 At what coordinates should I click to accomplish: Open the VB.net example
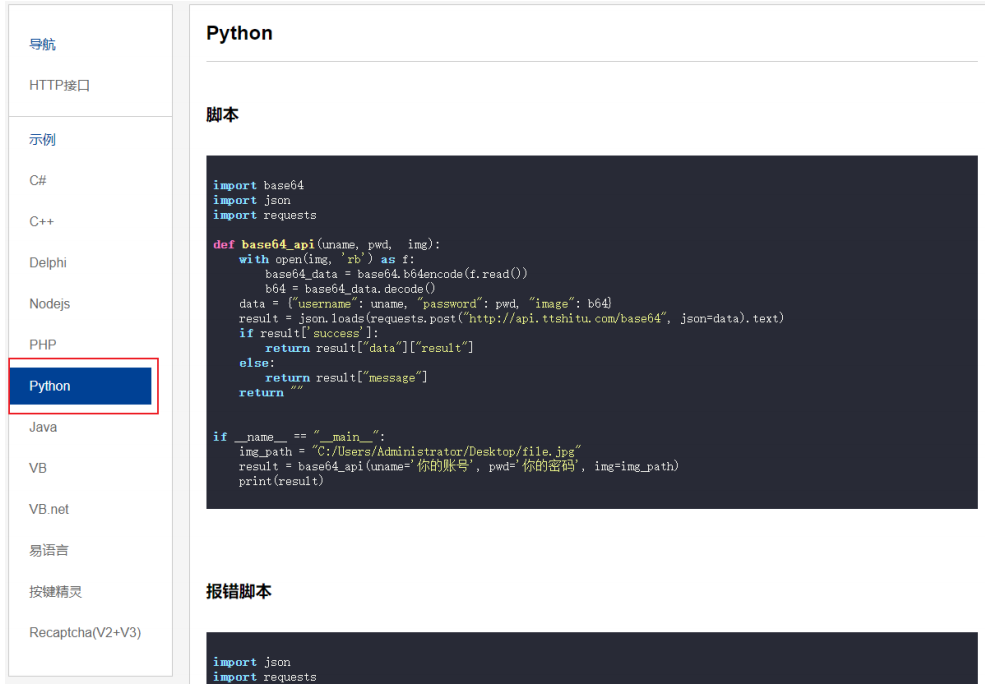[x=49, y=509]
